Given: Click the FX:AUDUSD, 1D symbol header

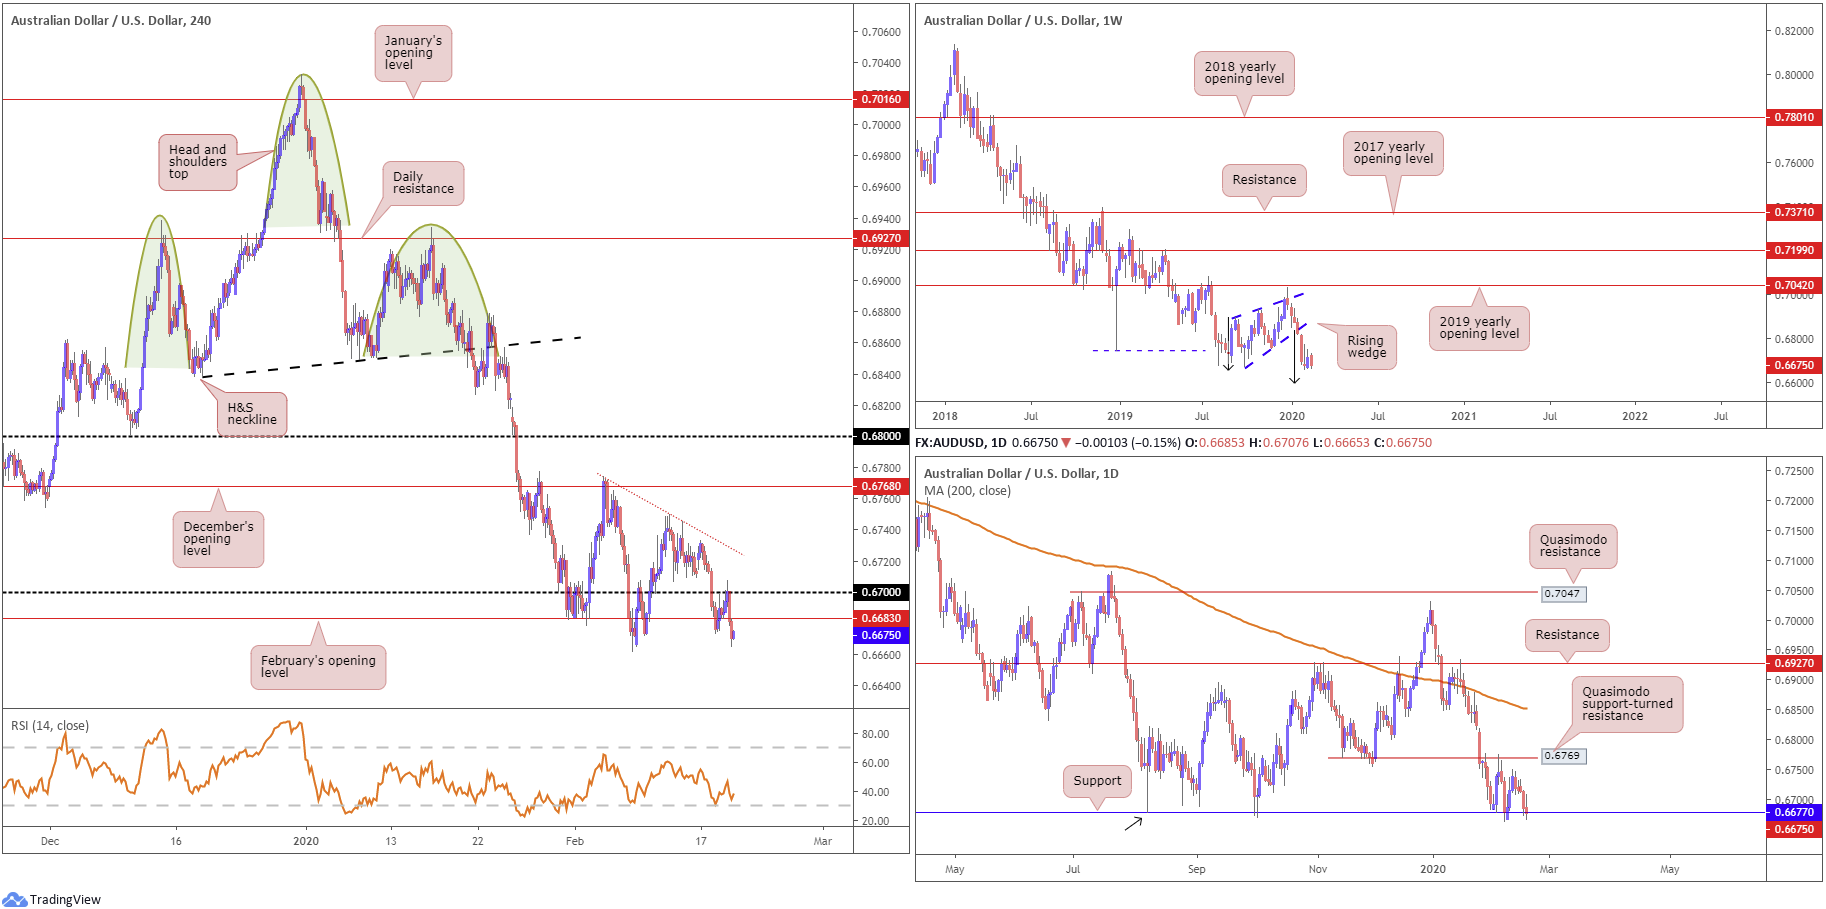Looking at the screenshot, I should [x=961, y=442].
